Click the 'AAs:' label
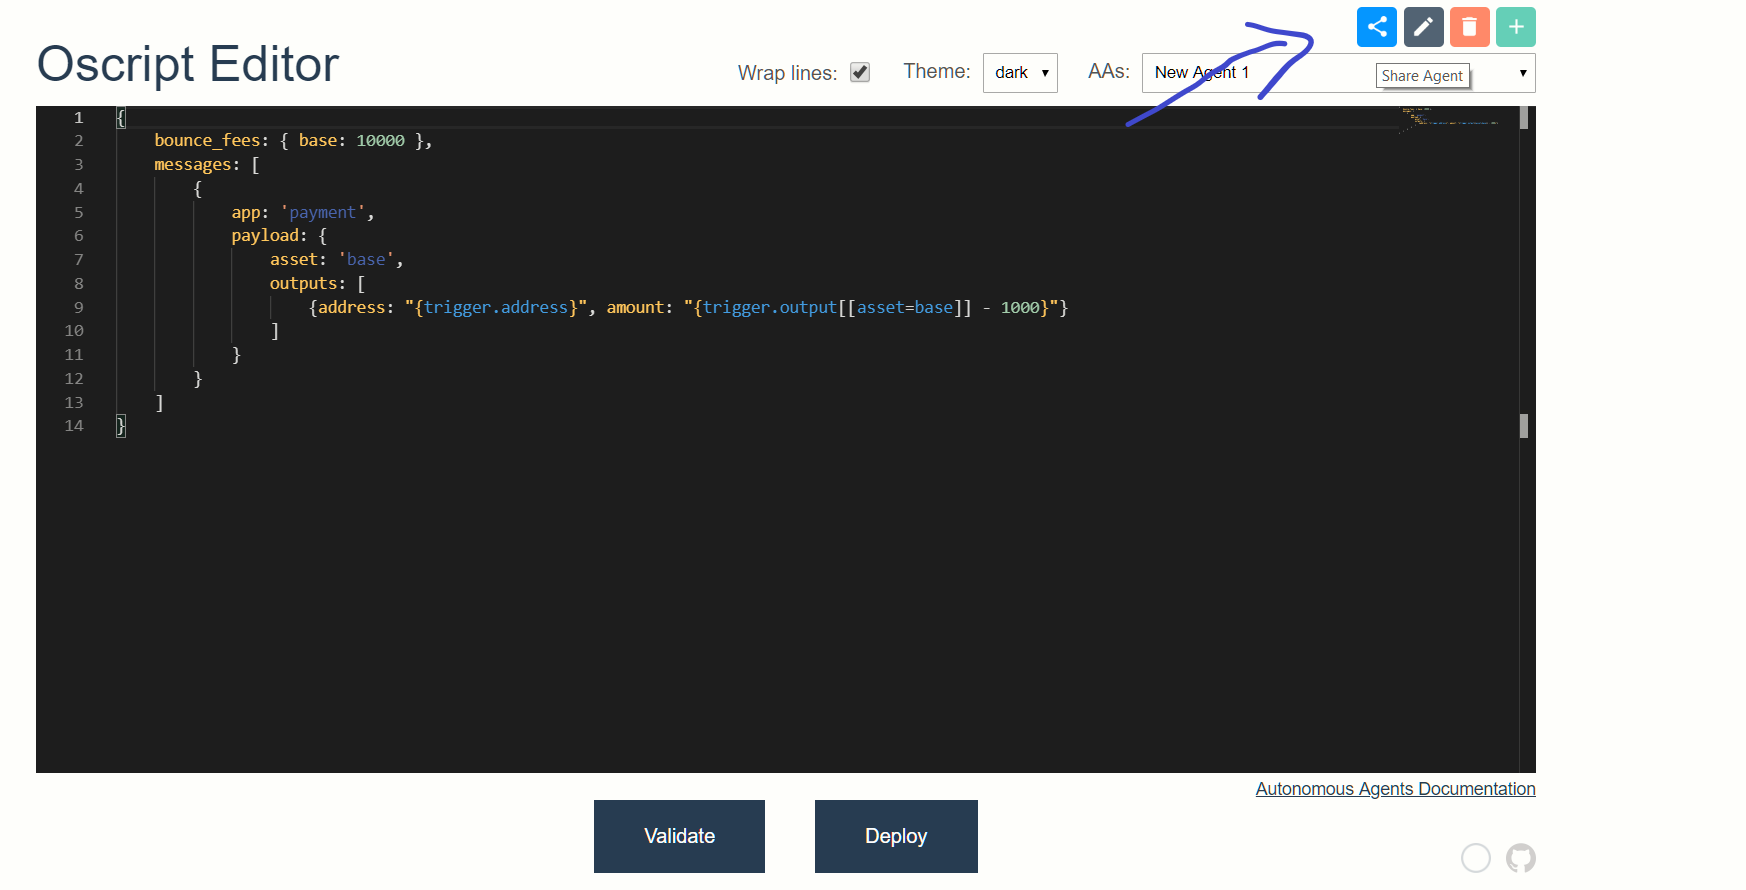Screen dimensions: 1746x890 pyautogui.click(x=1108, y=71)
